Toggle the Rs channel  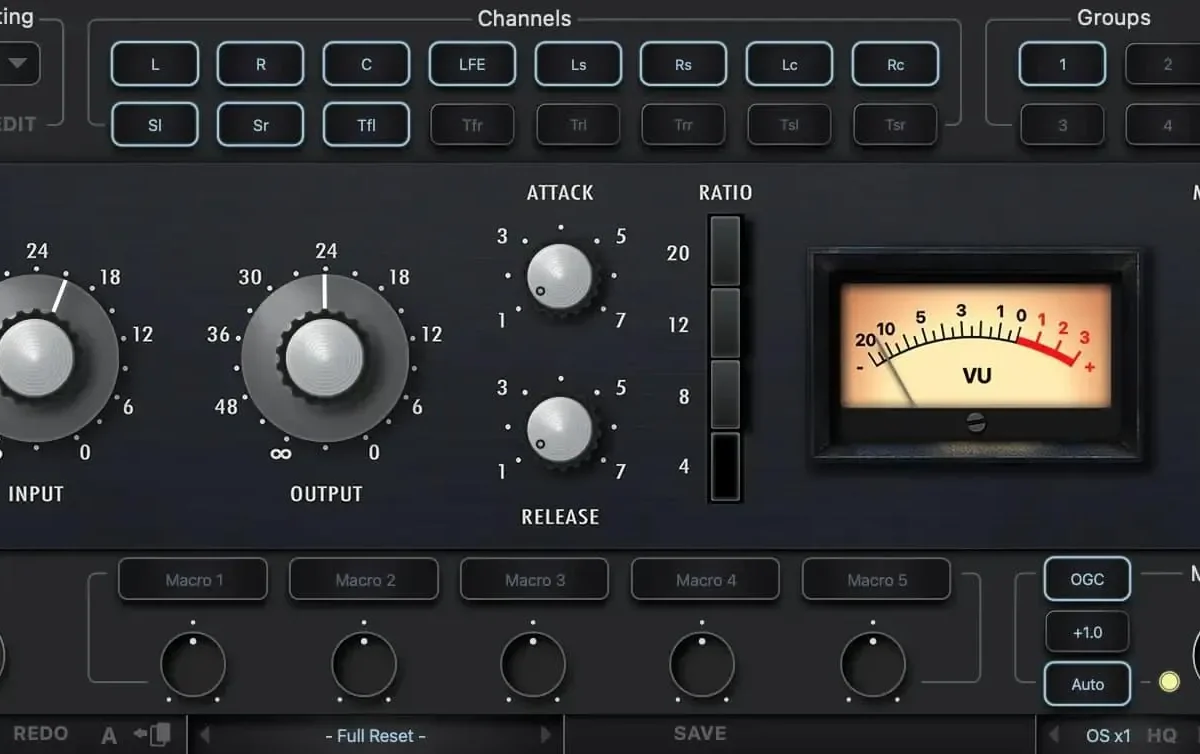coord(683,64)
